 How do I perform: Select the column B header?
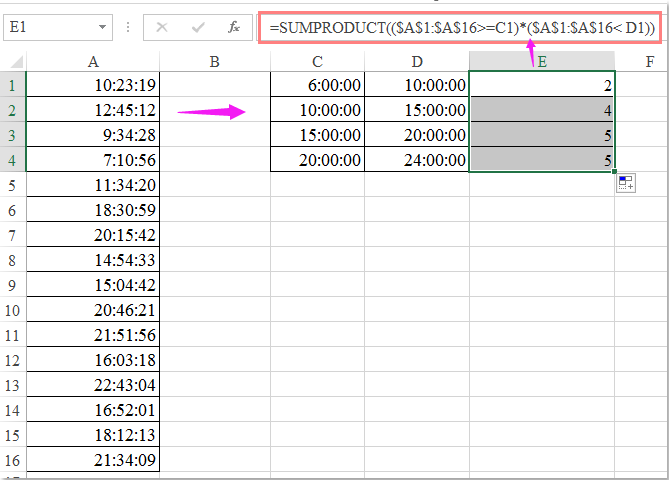click(x=215, y=62)
